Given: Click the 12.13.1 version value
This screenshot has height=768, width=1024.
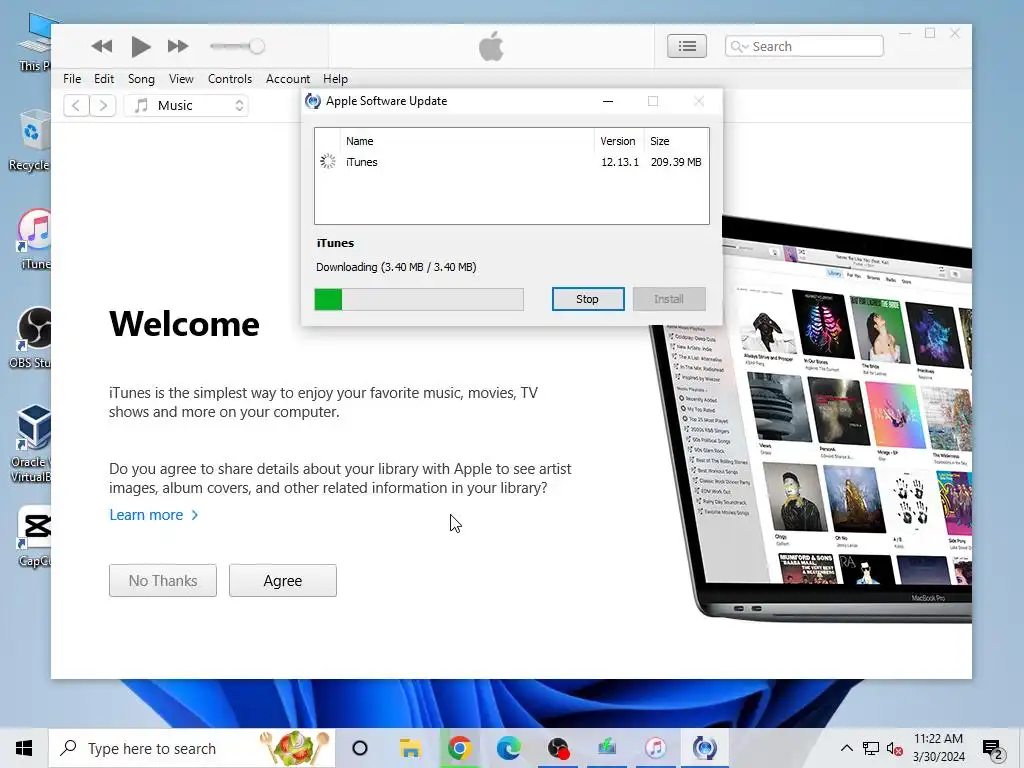Looking at the screenshot, I should point(620,162).
